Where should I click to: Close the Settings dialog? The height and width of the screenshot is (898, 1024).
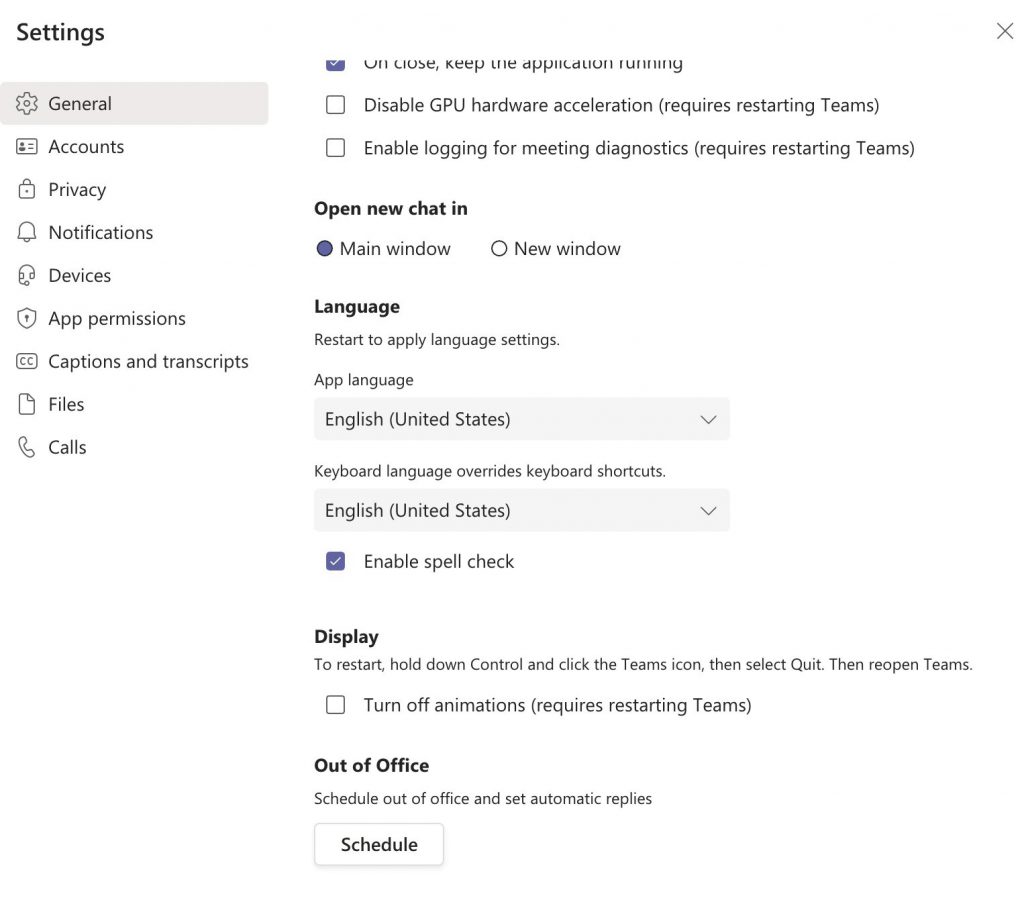(x=1004, y=31)
